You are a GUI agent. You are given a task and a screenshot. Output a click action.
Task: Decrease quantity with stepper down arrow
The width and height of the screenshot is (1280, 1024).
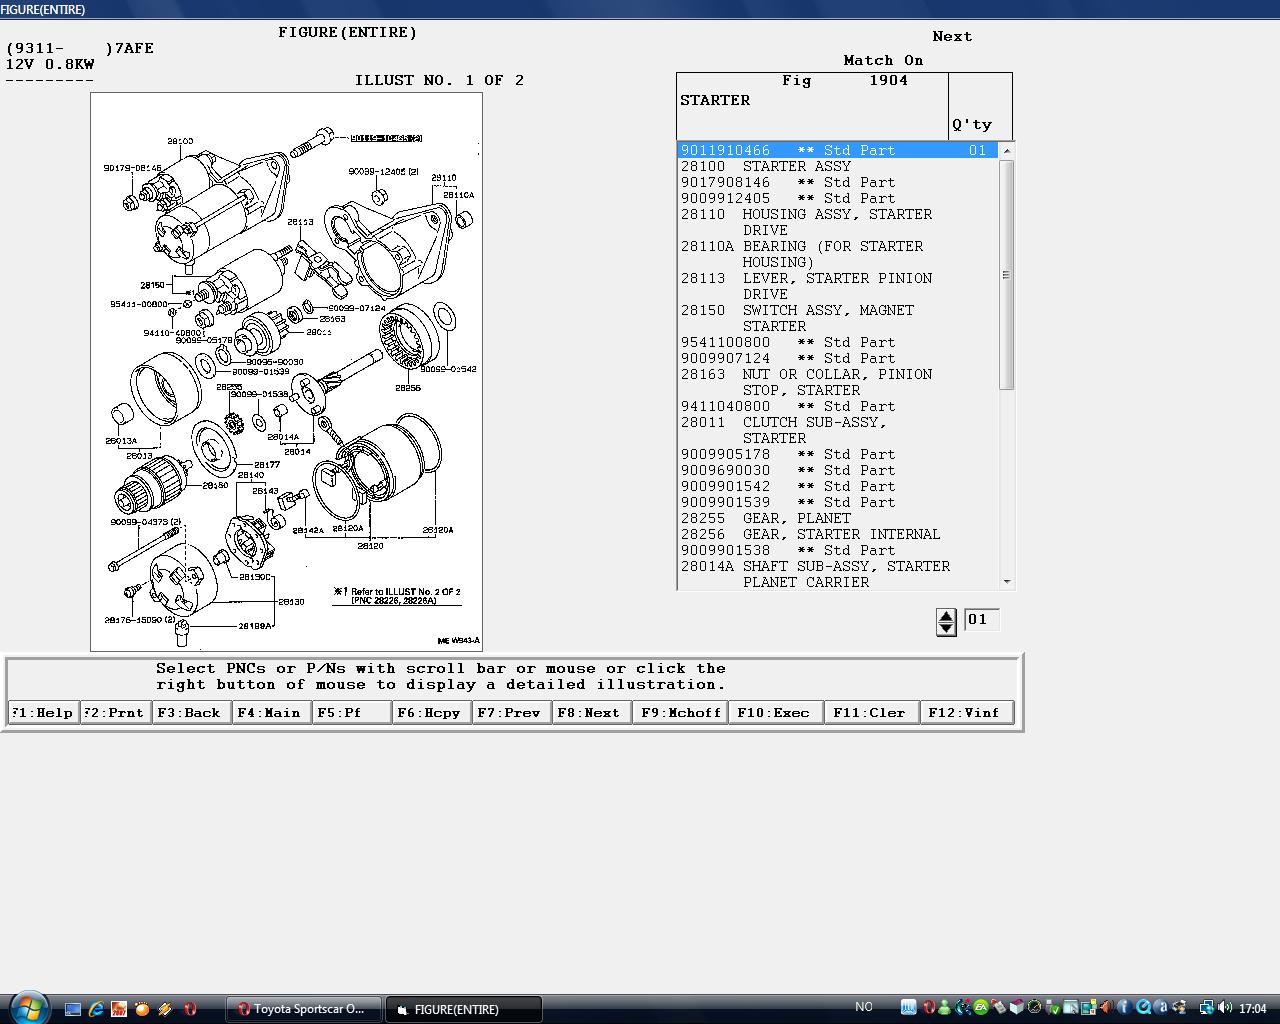tap(946, 629)
